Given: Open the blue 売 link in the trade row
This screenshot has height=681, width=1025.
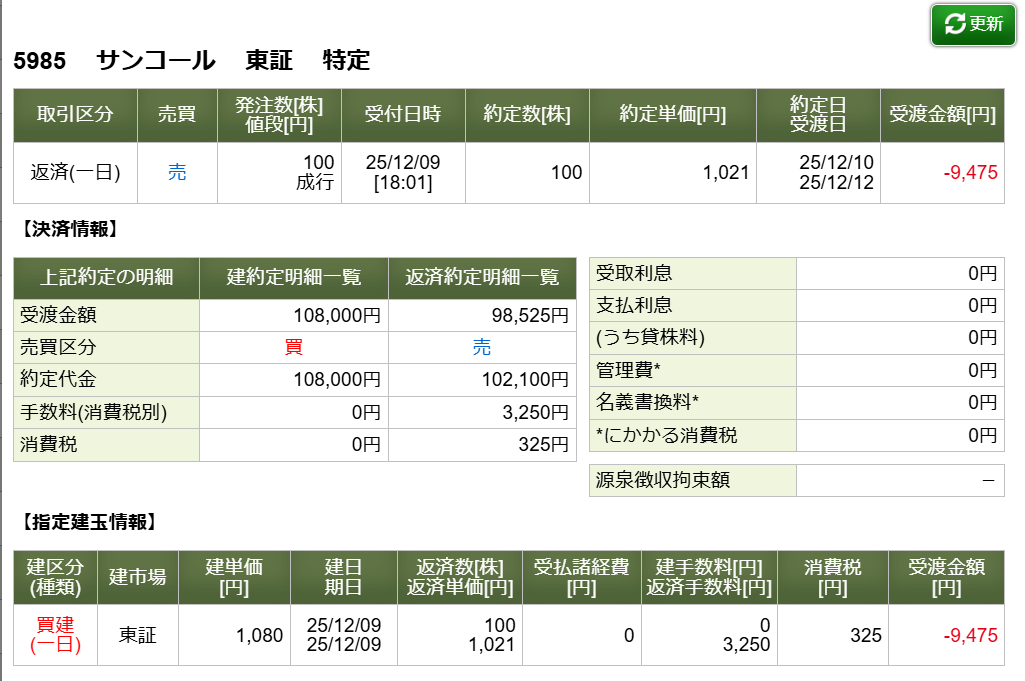Looking at the screenshot, I should [177, 172].
